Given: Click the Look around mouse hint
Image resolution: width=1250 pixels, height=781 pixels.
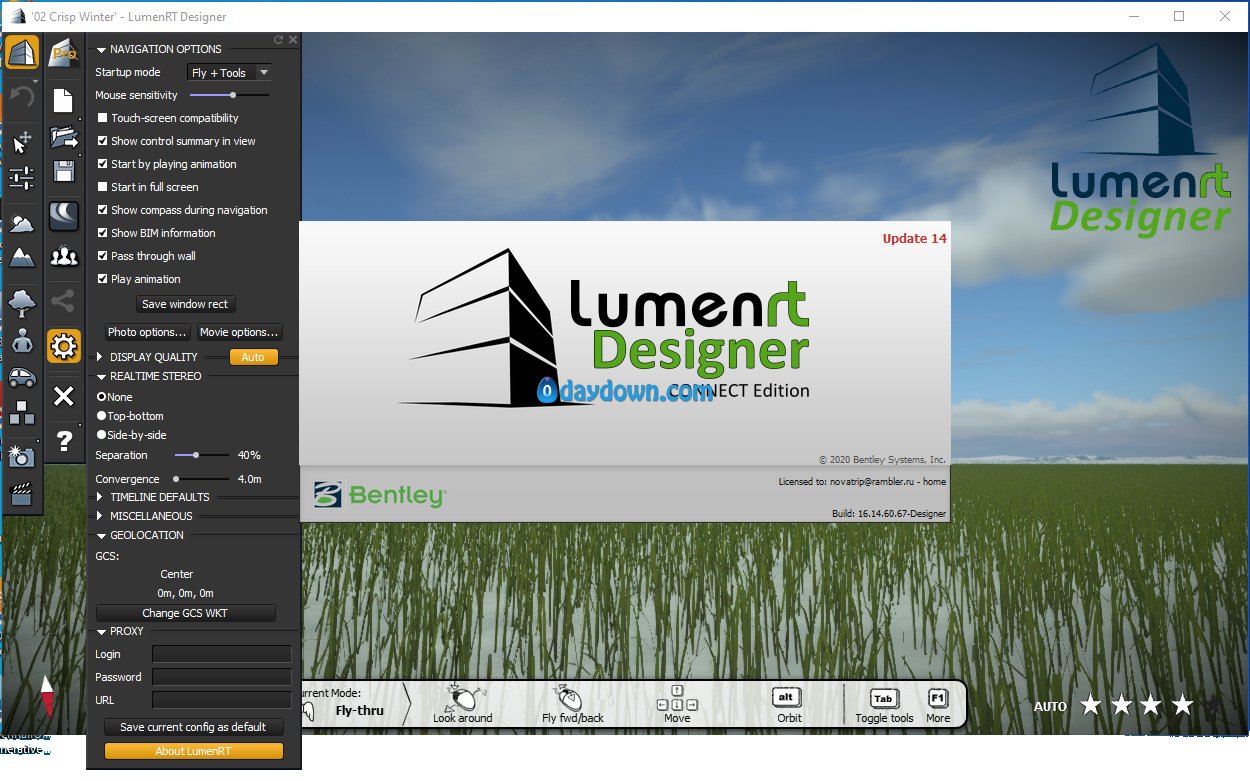Looking at the screenshot, I should click(x=463, y=706).
